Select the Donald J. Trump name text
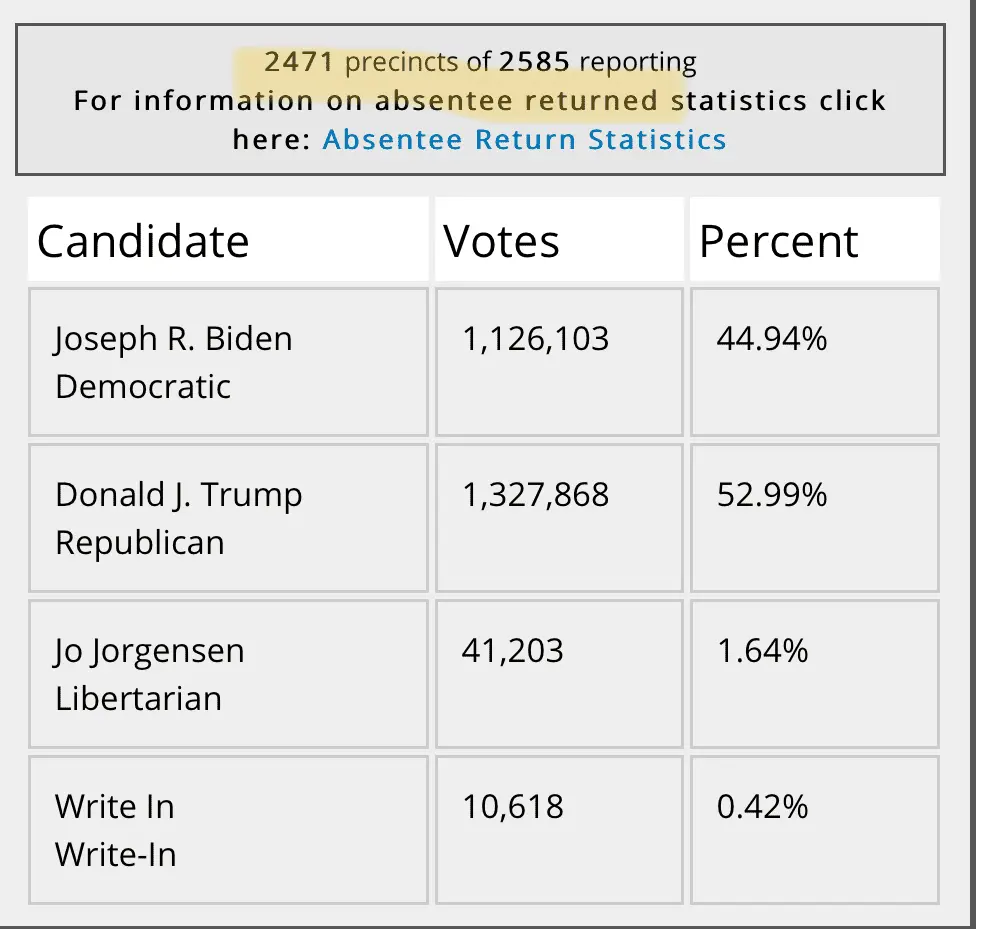 [178, 495]
